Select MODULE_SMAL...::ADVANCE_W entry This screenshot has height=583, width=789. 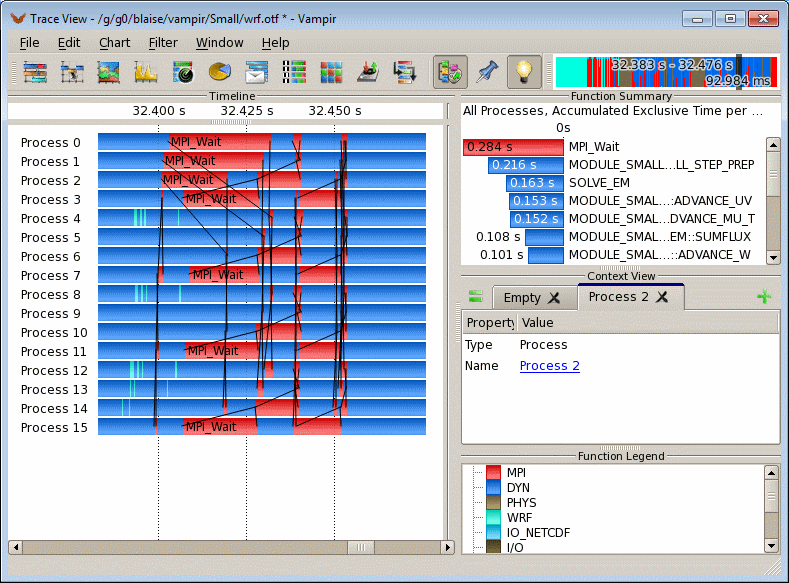660,255
